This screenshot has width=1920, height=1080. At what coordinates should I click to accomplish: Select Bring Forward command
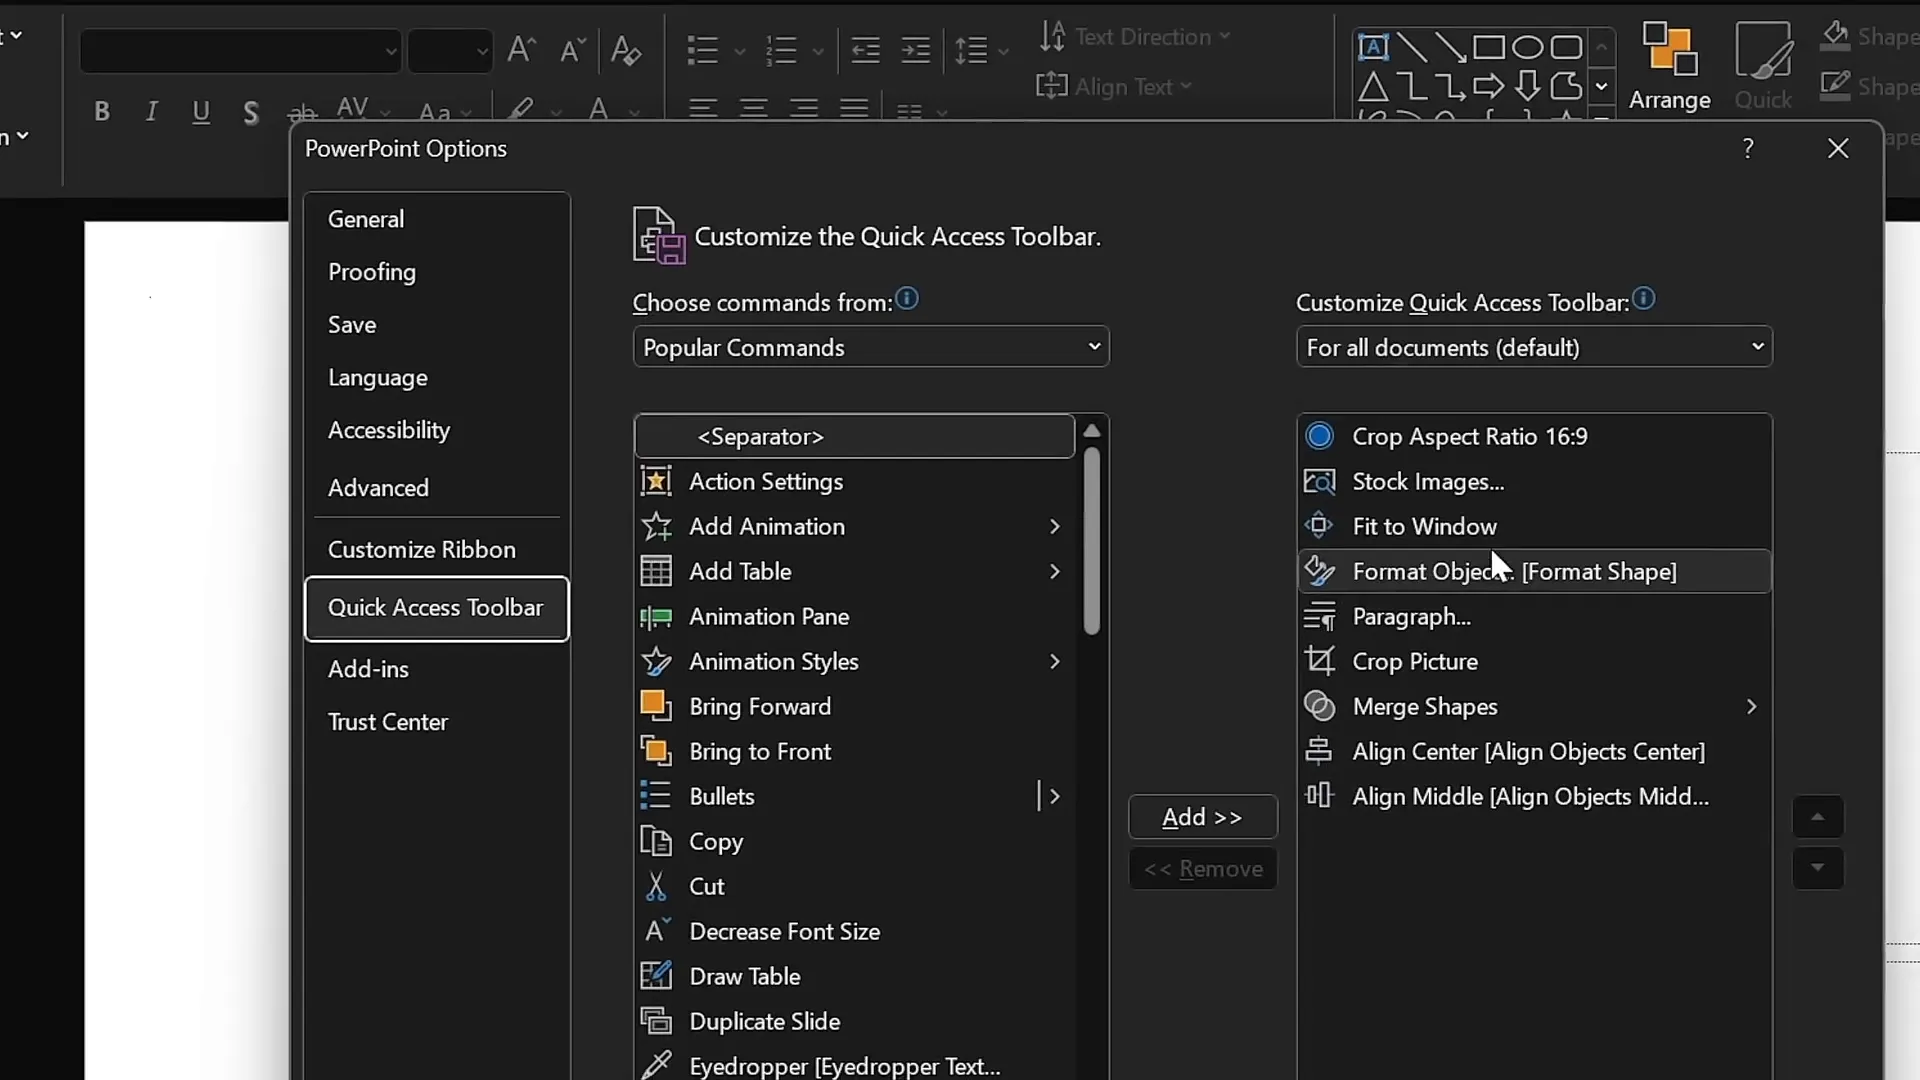click(855, 706)
